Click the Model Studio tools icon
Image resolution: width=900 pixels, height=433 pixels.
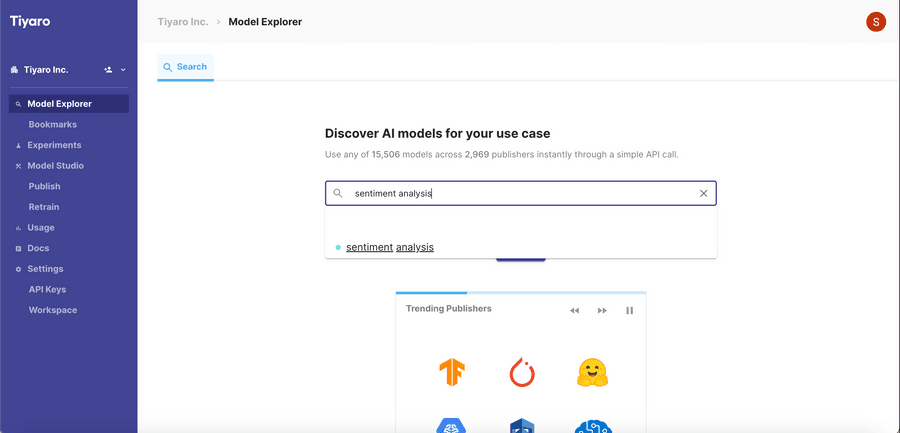coord(18,167)
